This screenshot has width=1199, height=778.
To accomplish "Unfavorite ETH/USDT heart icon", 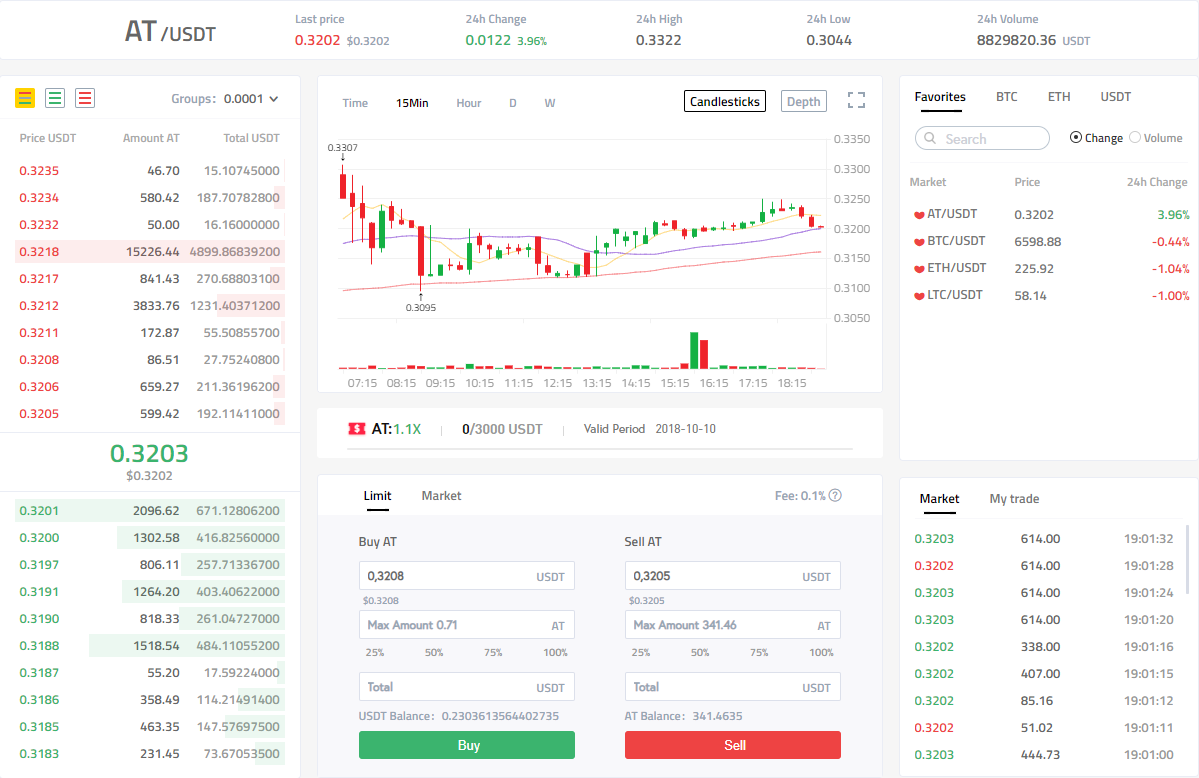I will coord(918,269).
